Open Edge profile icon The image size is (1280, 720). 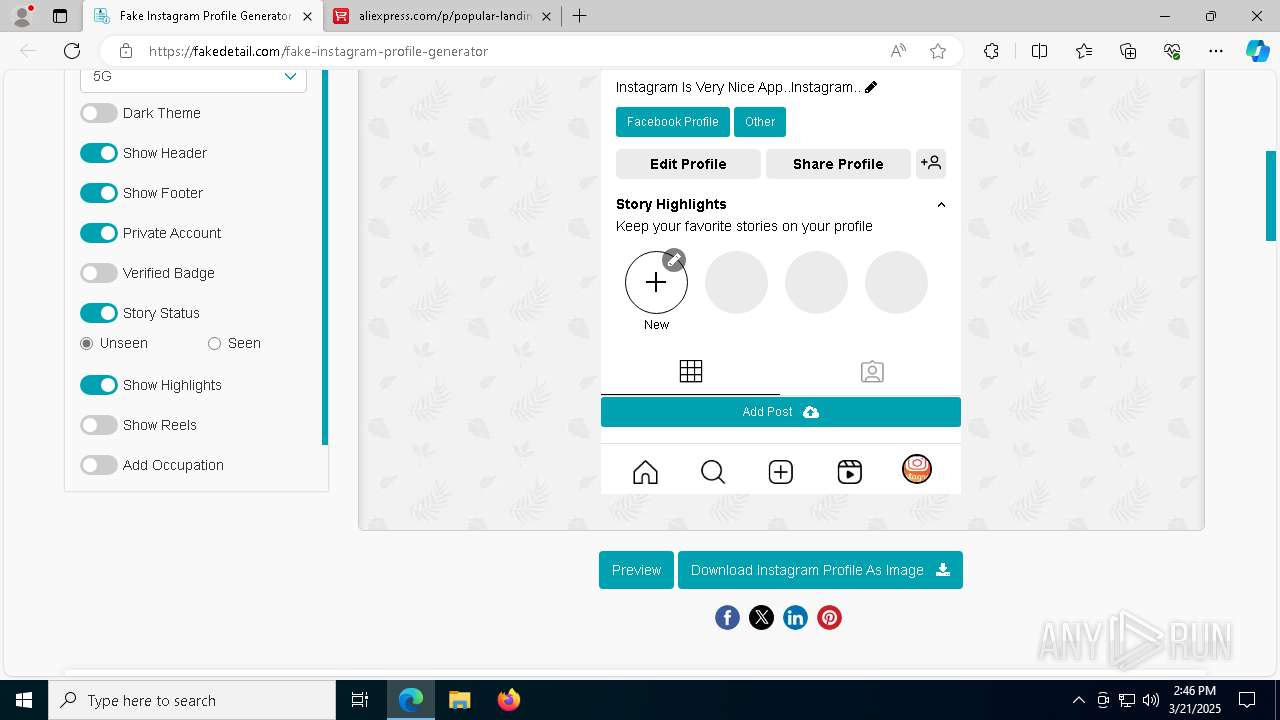[22, 16]
